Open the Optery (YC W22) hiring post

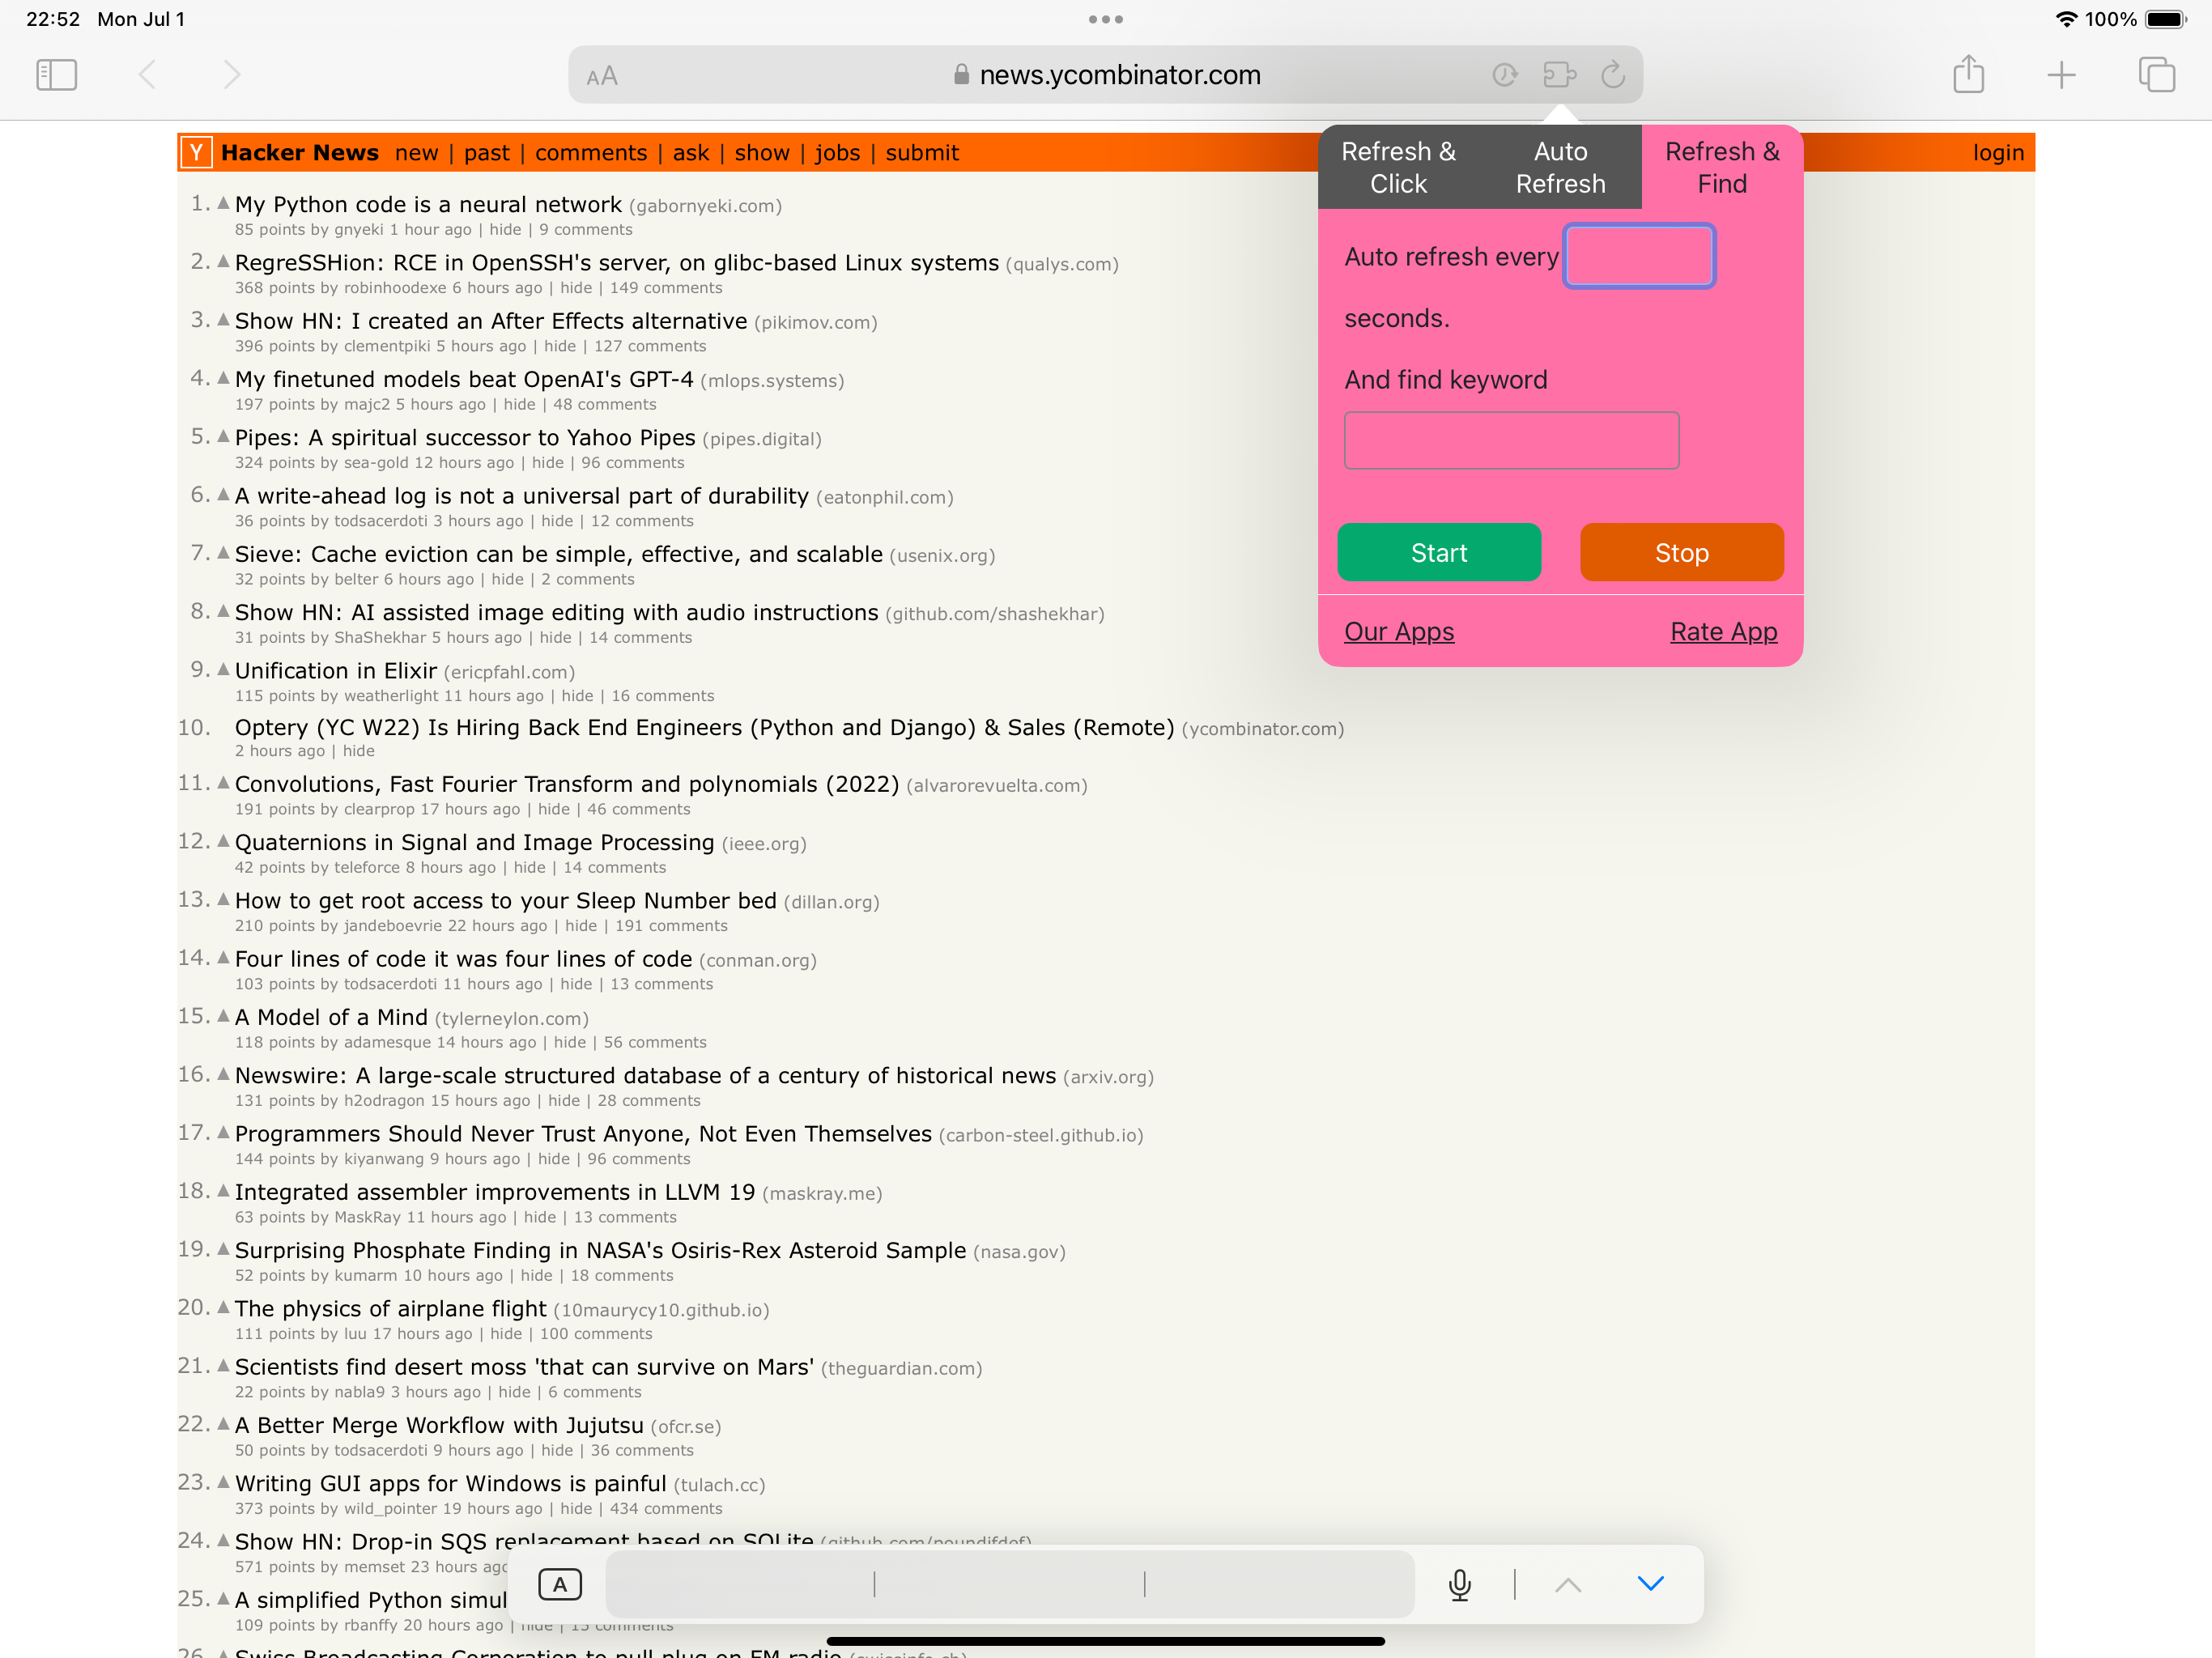[x=705, y=727]
